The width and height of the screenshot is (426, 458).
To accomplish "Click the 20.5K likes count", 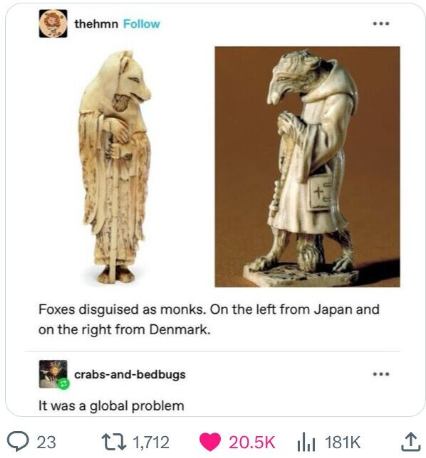I will (252, 442).
